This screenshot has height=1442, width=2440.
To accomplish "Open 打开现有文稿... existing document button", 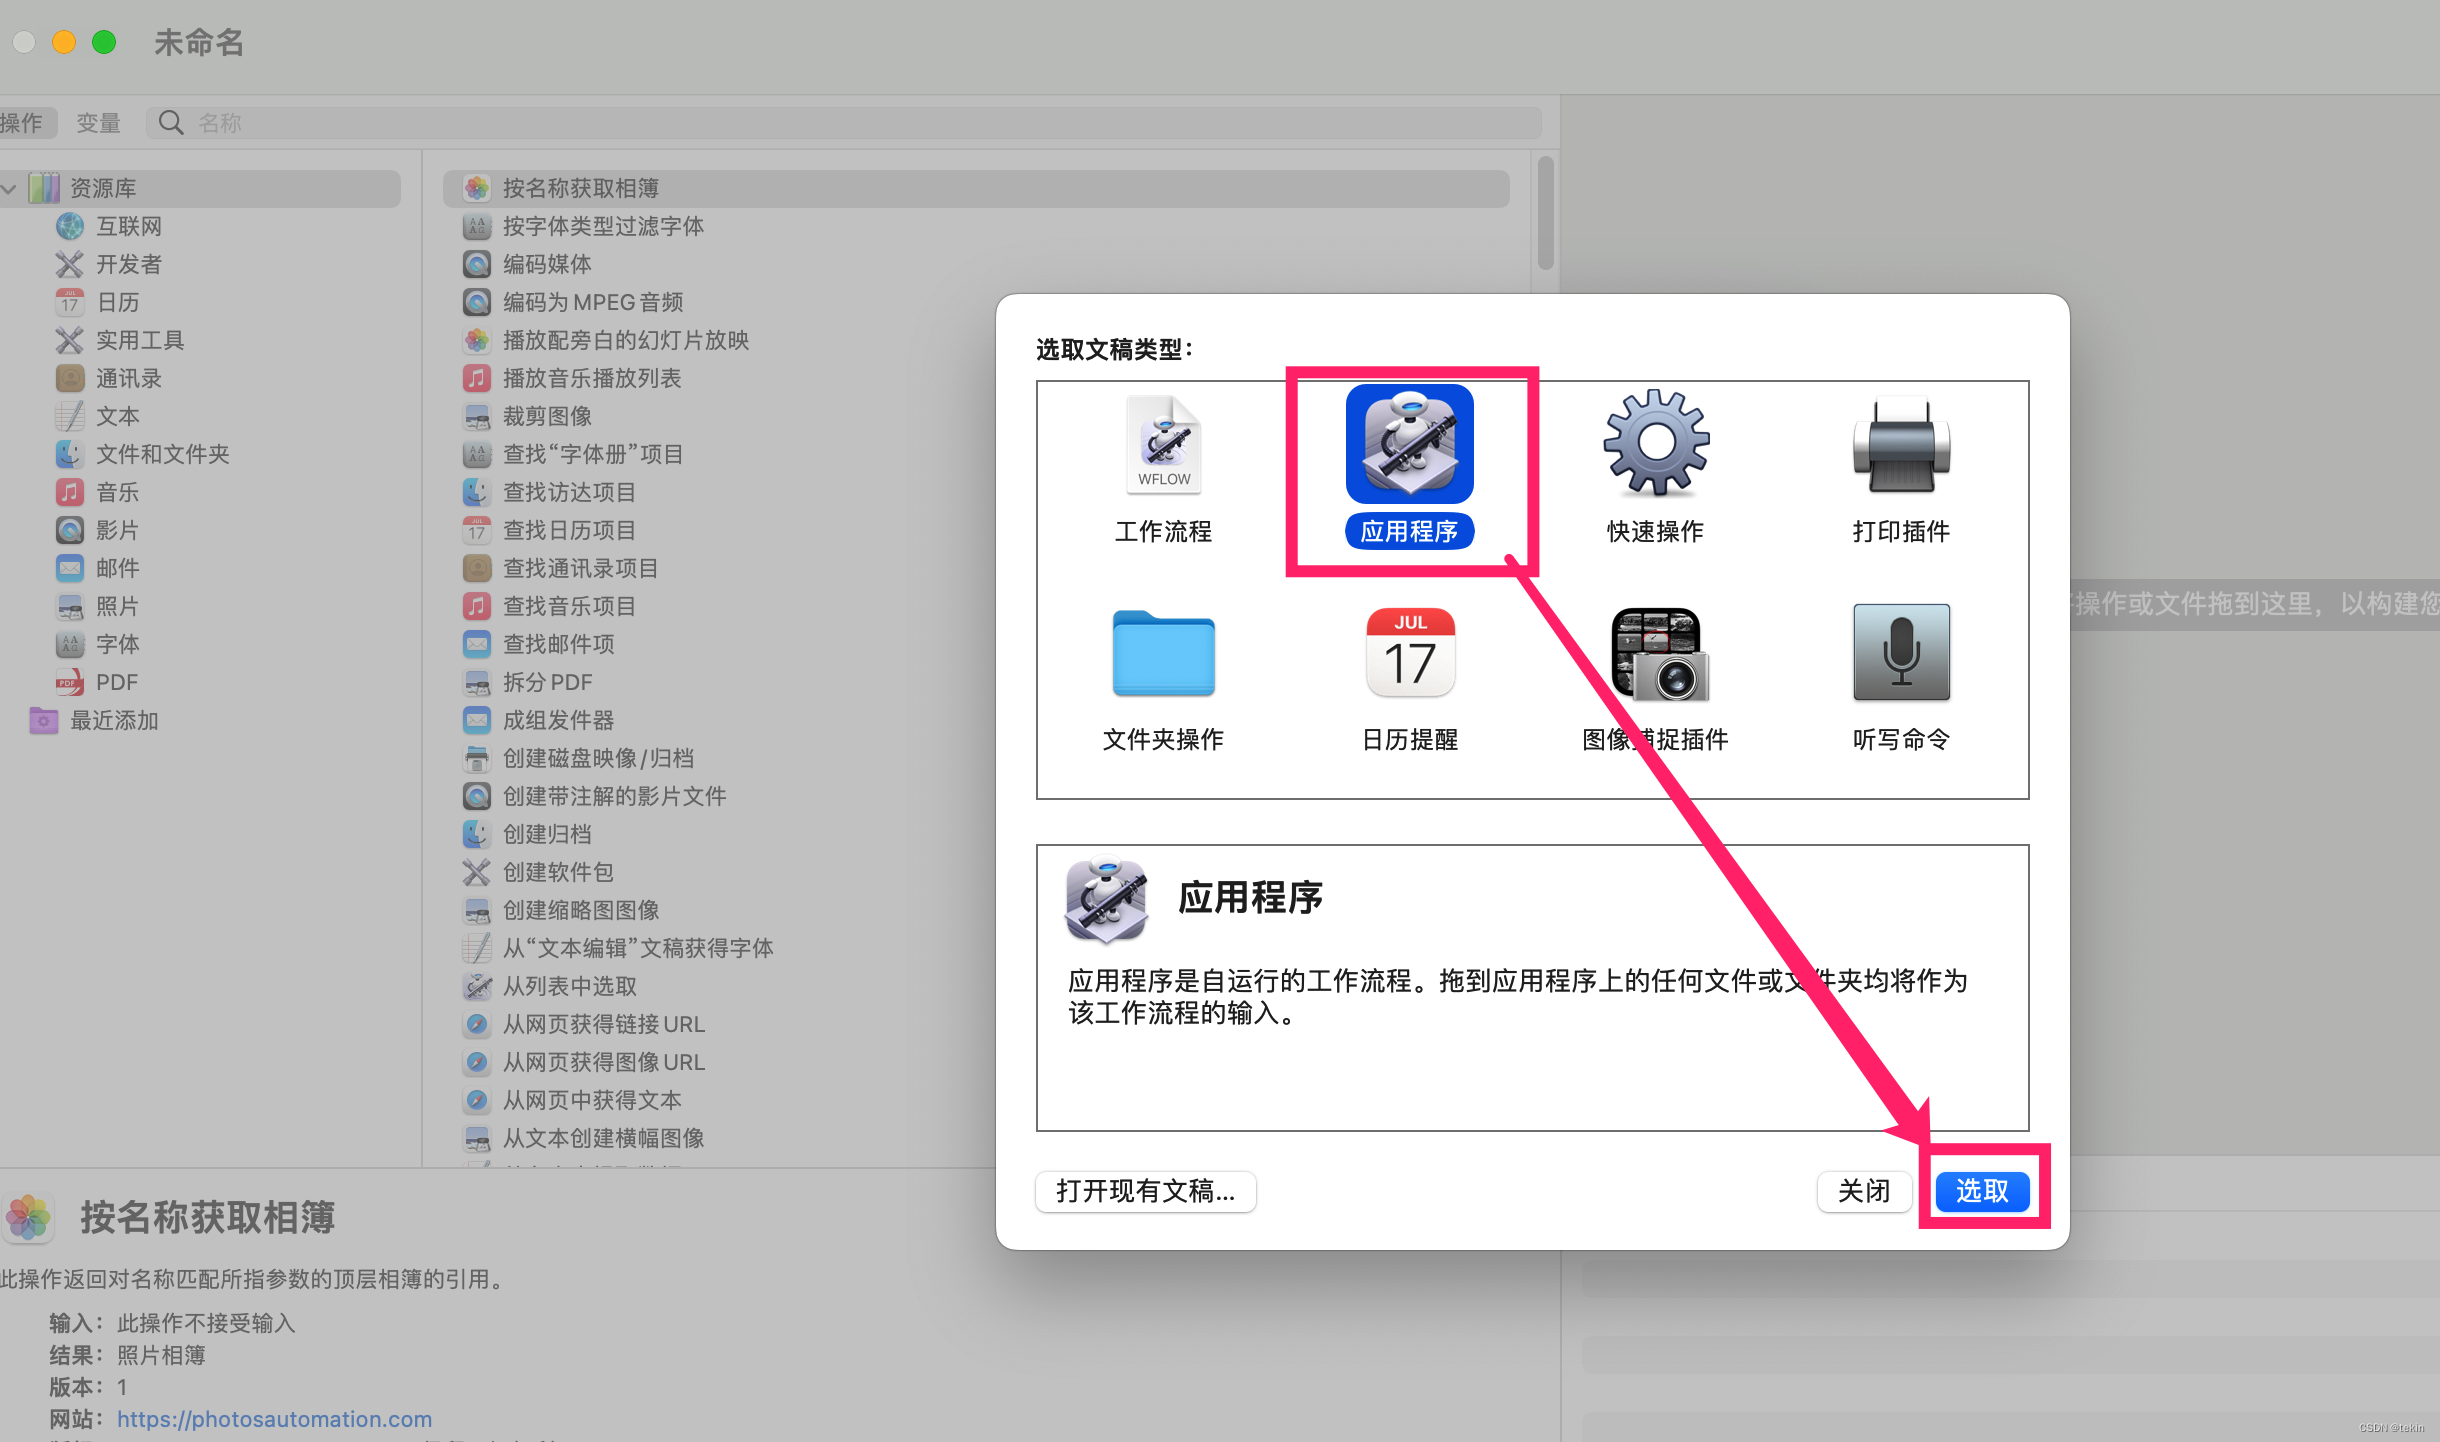I will (x=1145, y=1191).
